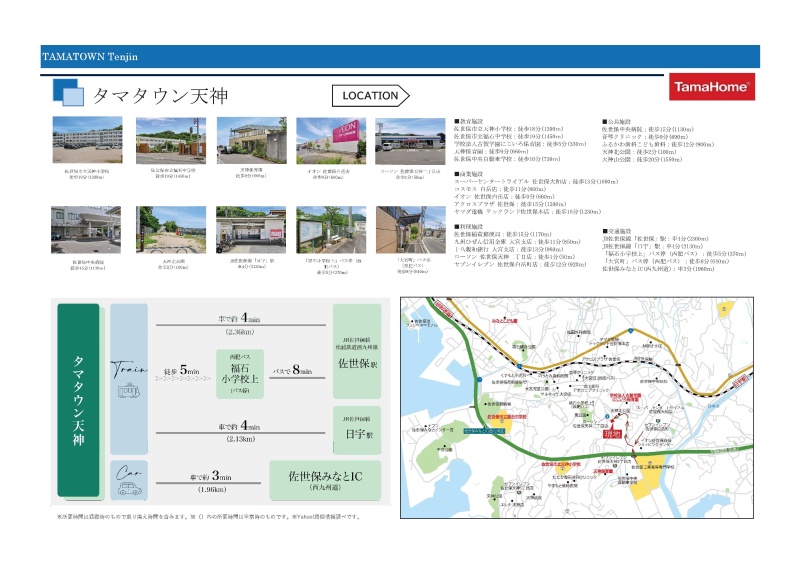The image size is (800, 566).
Task: Click the car icon under Car
Action: coord(129,490)
